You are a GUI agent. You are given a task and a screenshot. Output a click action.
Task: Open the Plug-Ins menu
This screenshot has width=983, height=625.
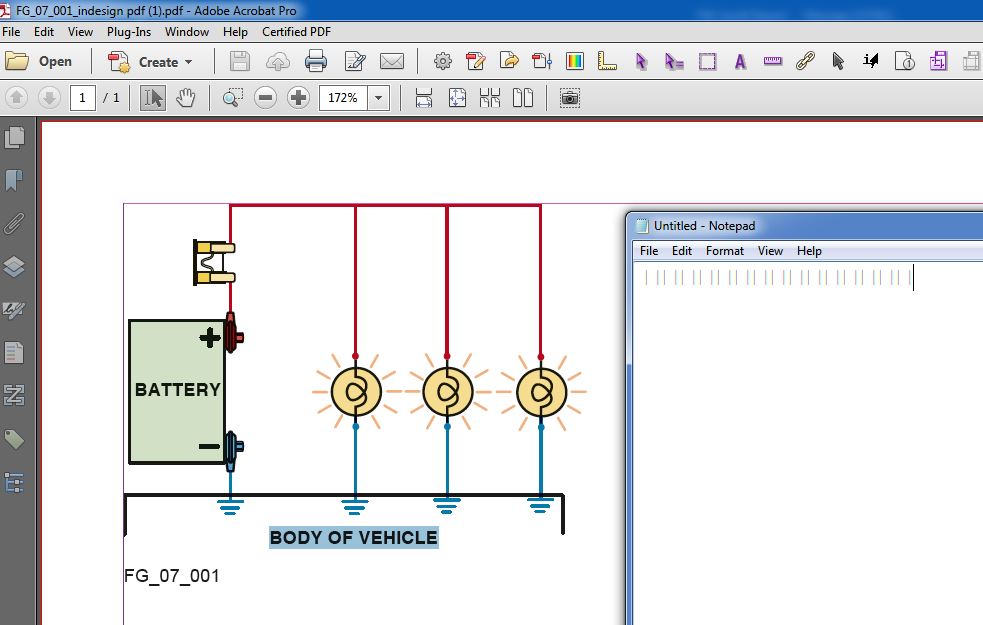pos(128,31)
